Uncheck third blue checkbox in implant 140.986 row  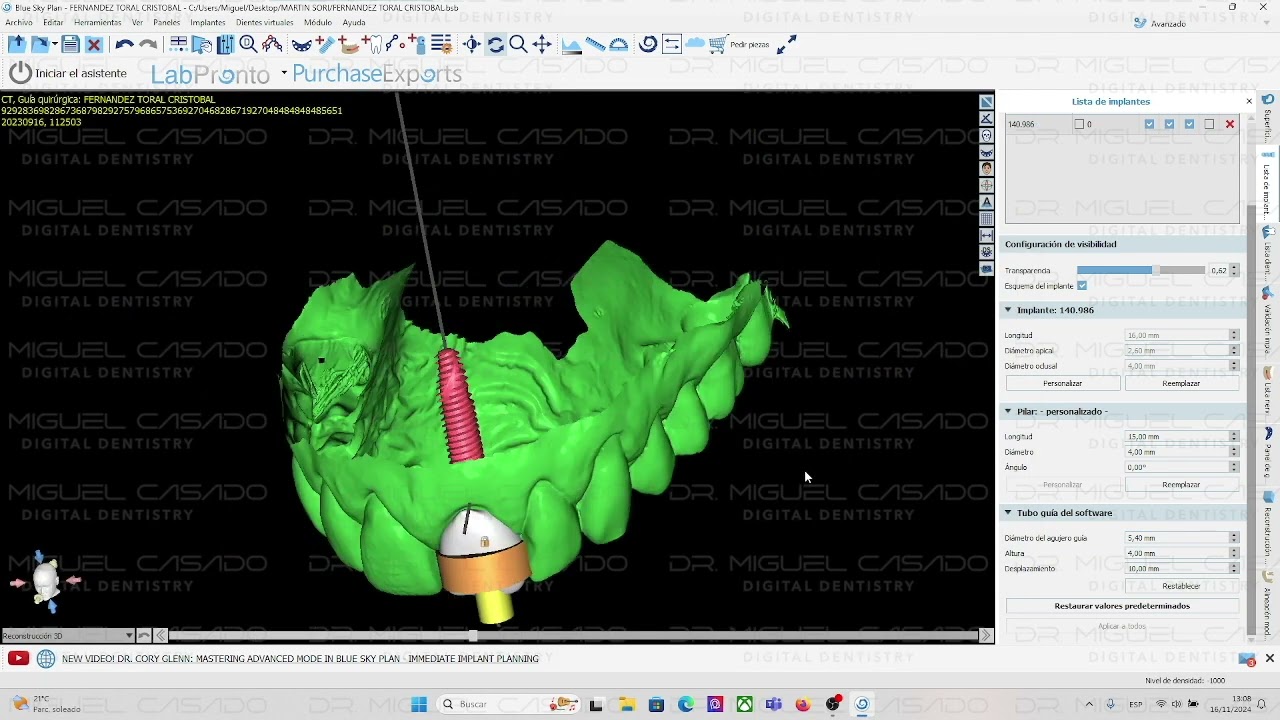click(x=1189, y=124)
